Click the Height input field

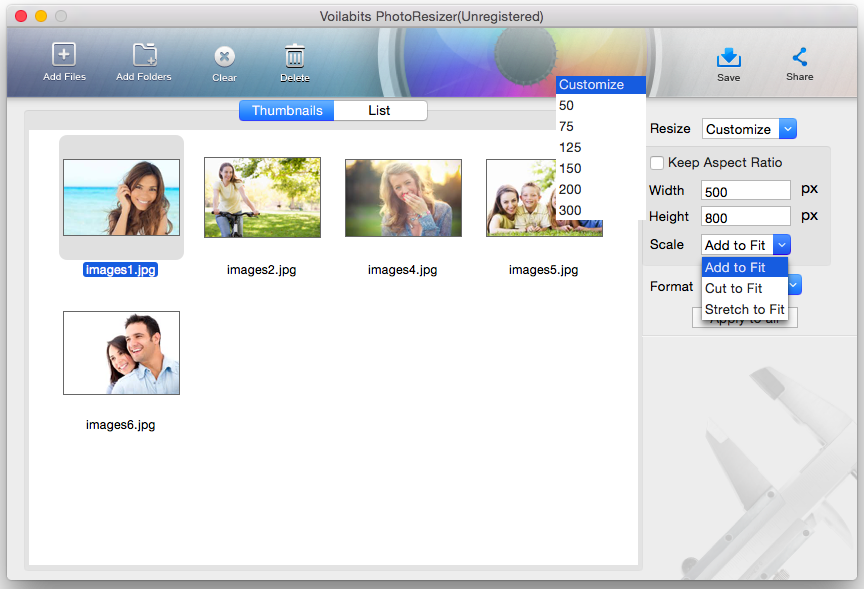click(x=746, y=217)
